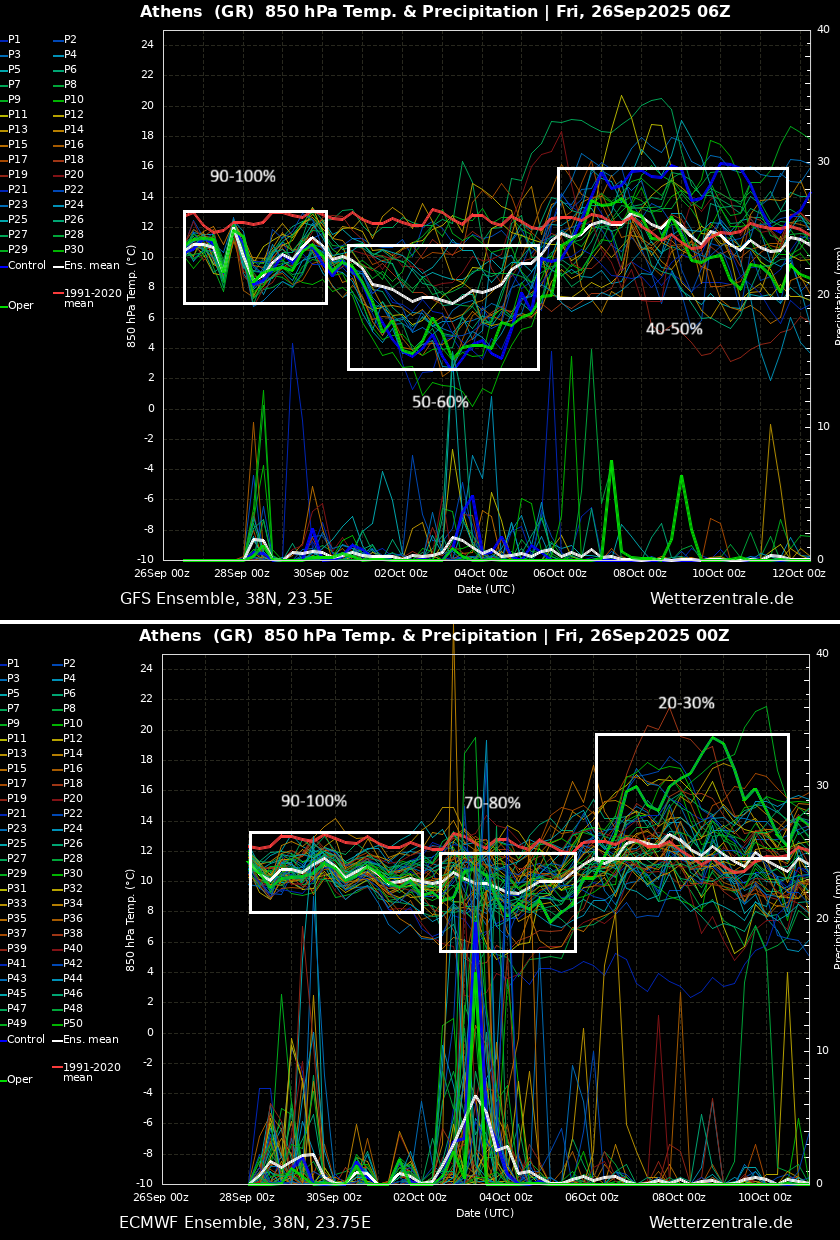Click the 70-80% annotation label in ECMWF chart

point(492,803)
